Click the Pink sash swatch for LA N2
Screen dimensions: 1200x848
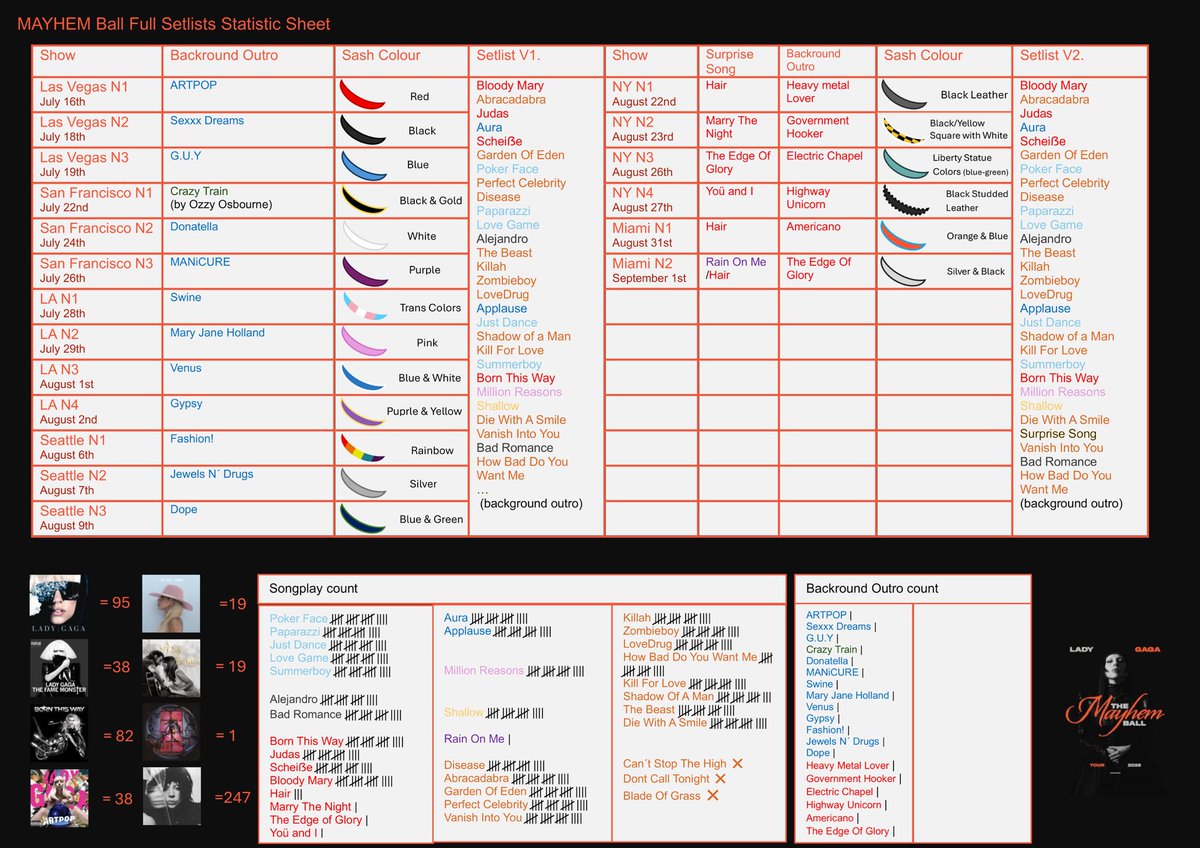coord(365,343)
